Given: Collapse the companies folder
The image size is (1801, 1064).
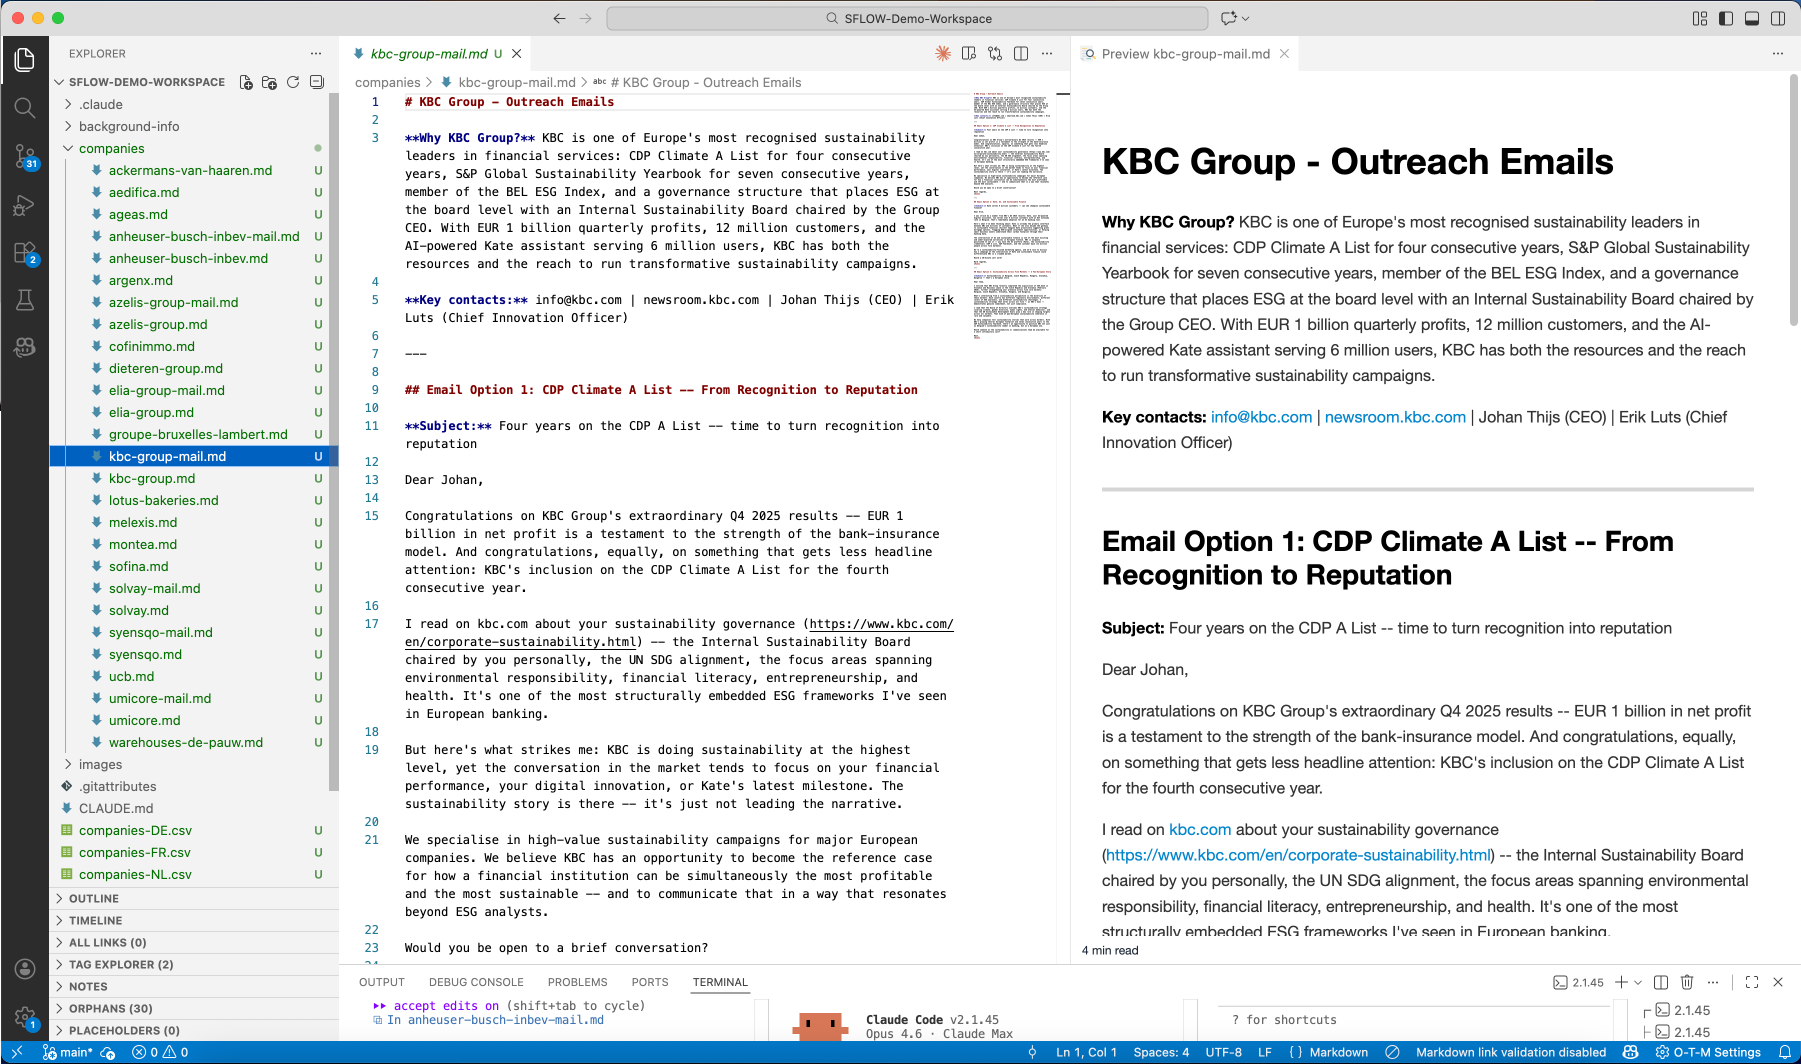Looking at the screenshot, I should pos(110,148).
